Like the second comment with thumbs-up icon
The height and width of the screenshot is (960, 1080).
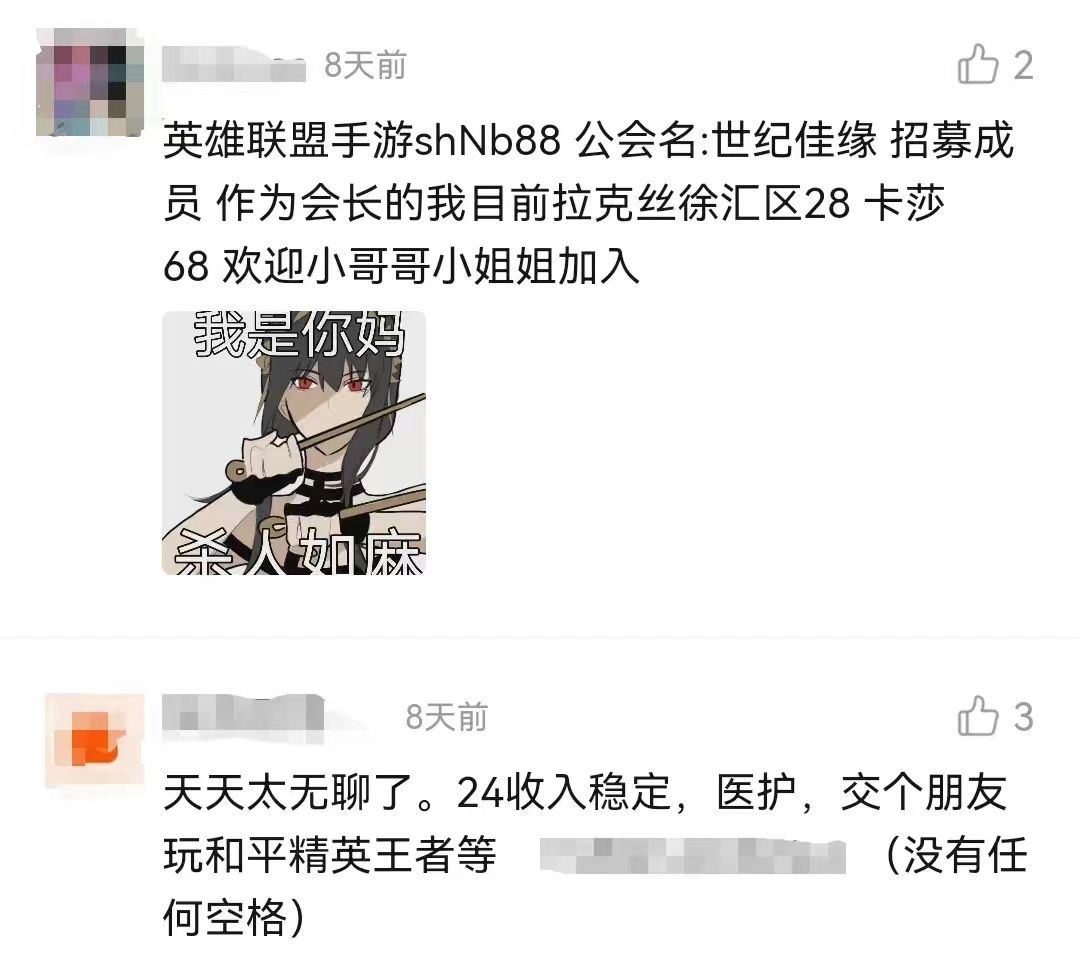click(977, 716)
